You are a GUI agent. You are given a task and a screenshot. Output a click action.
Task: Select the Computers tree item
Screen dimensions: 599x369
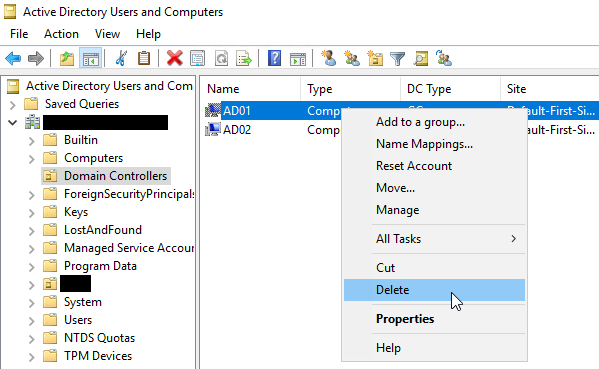tap(94, 158)
